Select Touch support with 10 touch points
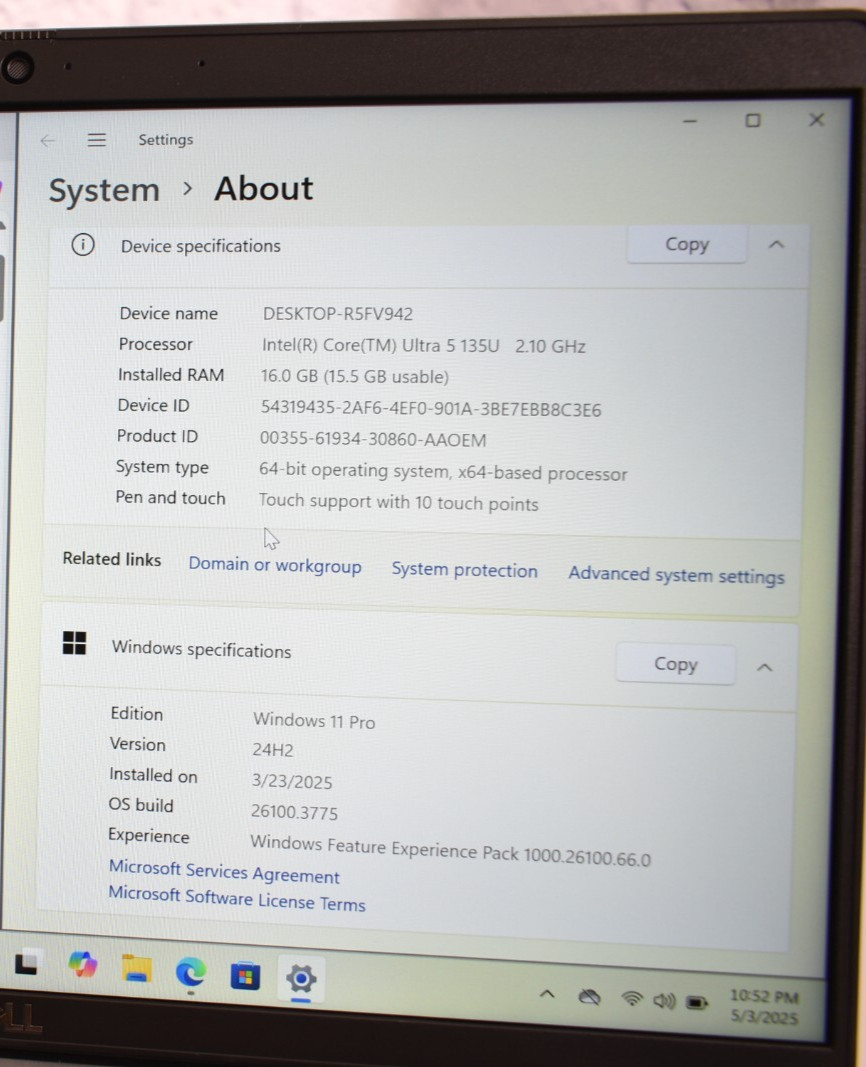 coord(399,502)
